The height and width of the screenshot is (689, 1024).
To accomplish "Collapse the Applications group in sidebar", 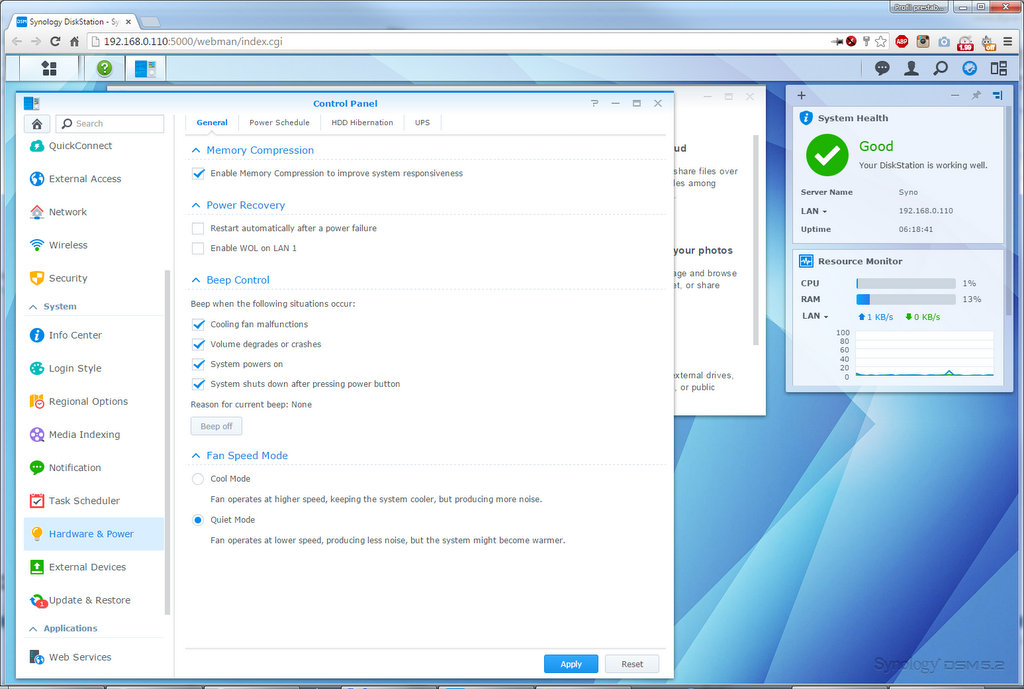I will pyautogui.click(x=33, y=629).
